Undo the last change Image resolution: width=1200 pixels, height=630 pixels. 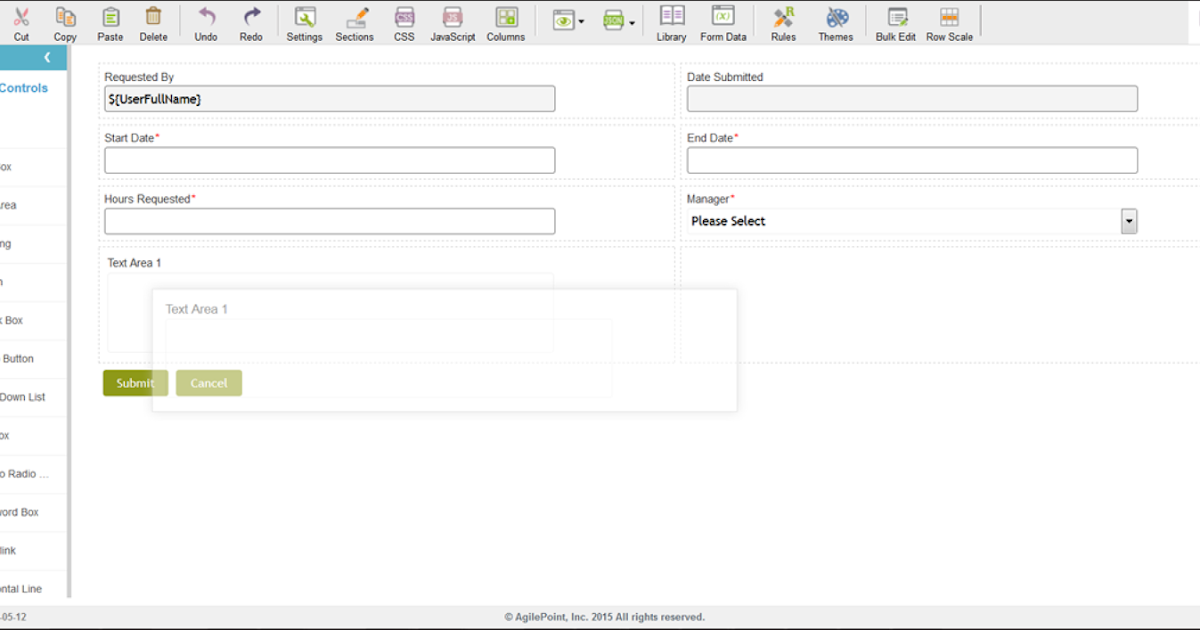tap(205, 22)
